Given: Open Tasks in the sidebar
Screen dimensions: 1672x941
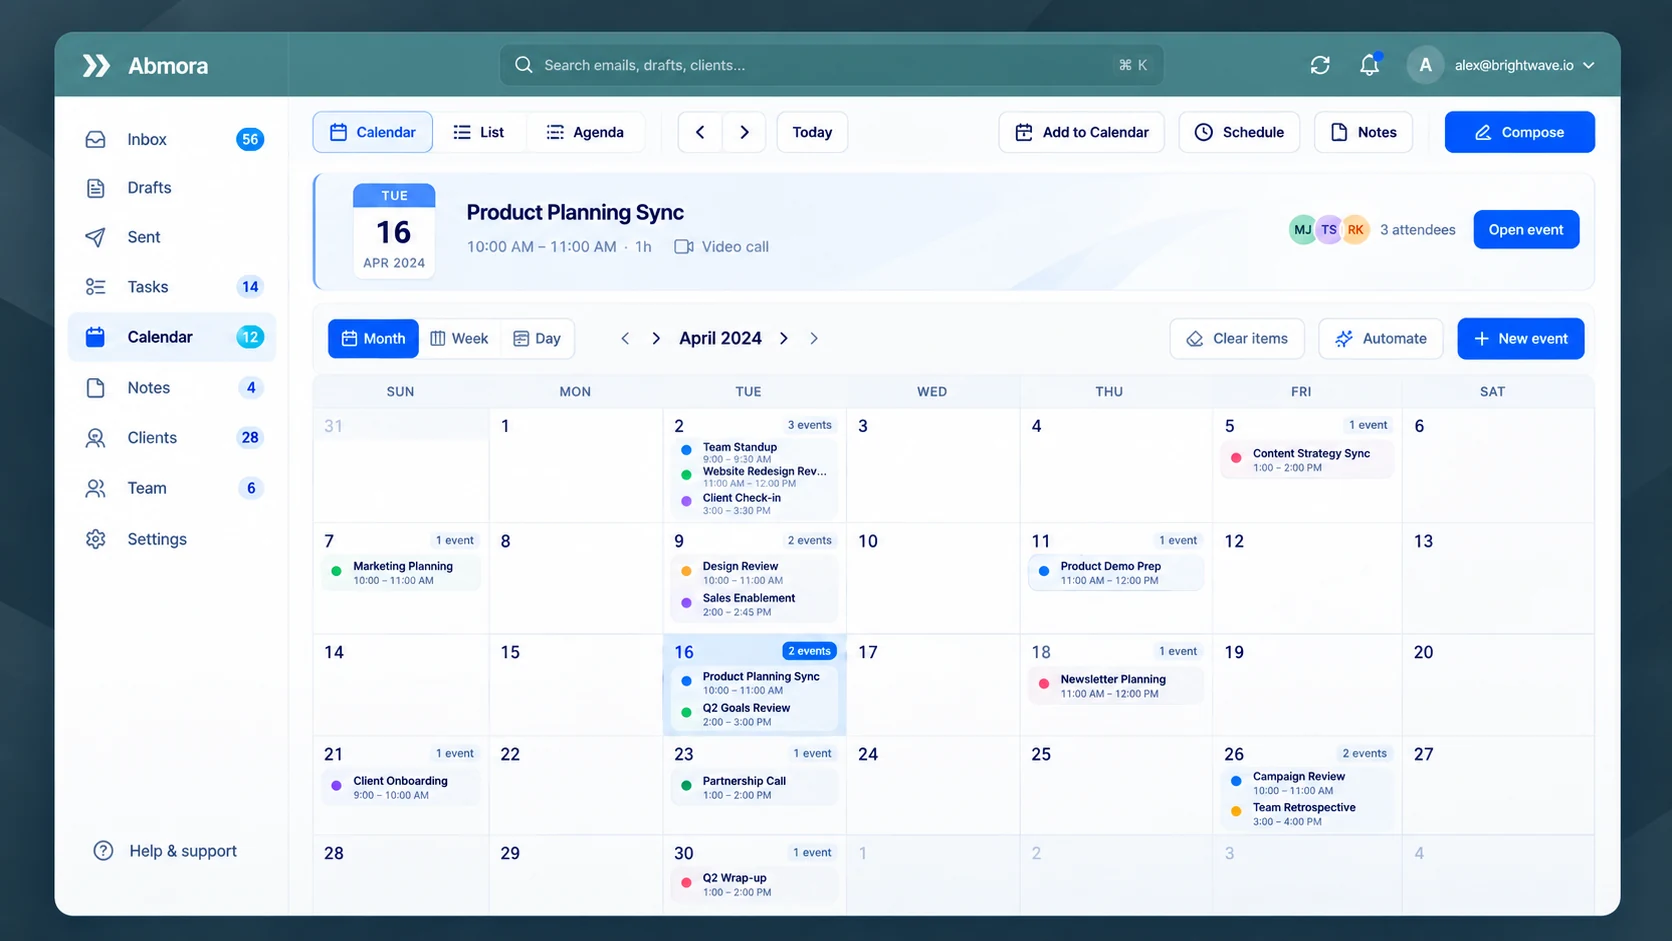Looking at the screenshot, I should (x=172, y=287).
